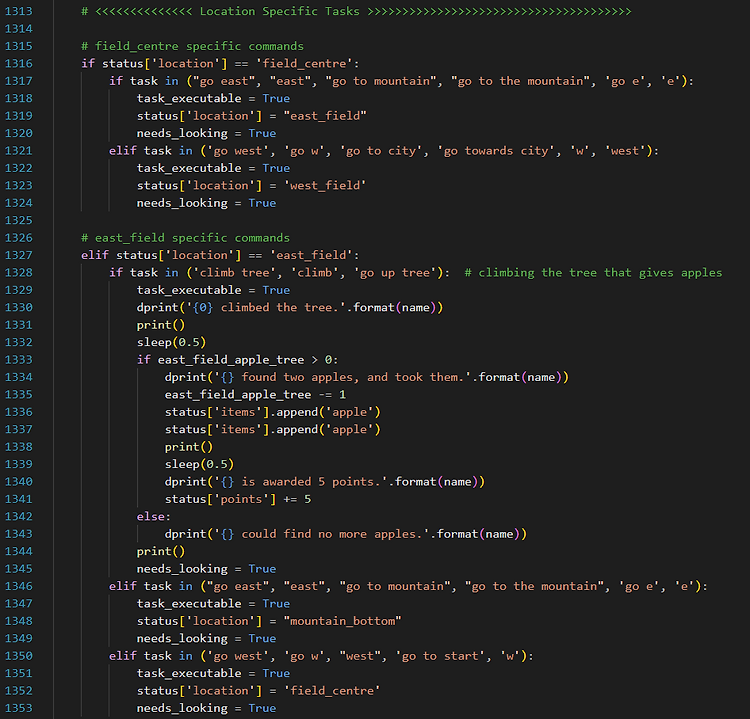Click the 'east_field' string on line 1327
This screenshot has height=719, width=750.
(311, 255)
